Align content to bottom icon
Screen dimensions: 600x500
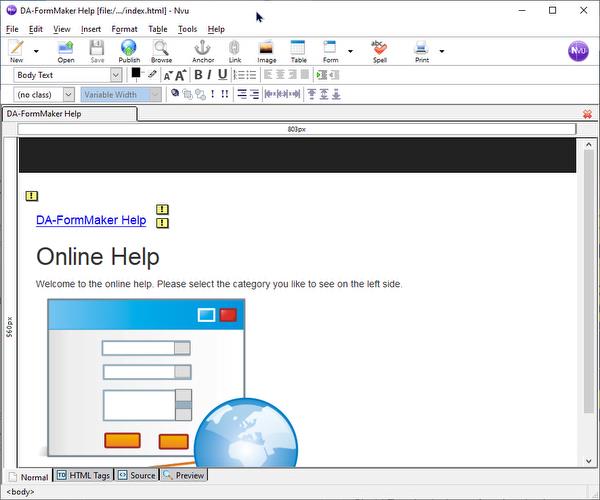tap(336, 94)
